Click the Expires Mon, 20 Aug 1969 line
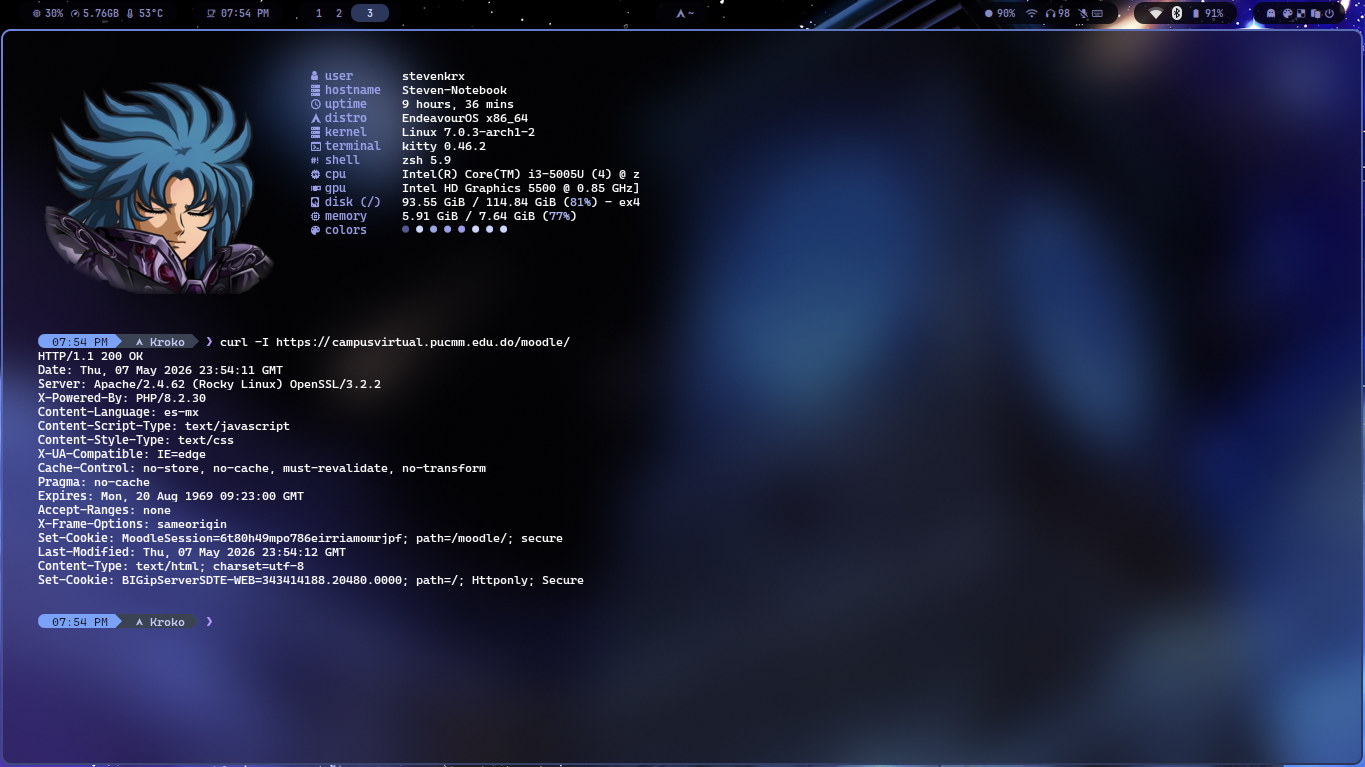Viewport: 1365px width, 767px height. pos(171,496)
